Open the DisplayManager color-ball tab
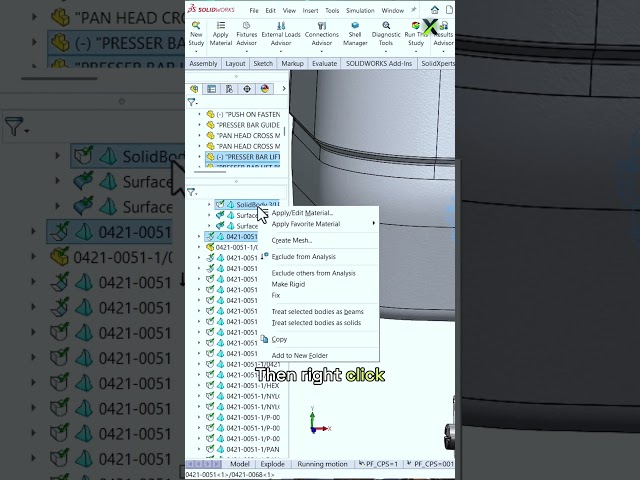This screenshot has height=480, width=640. pyautogui.click(x=264, y=89)
